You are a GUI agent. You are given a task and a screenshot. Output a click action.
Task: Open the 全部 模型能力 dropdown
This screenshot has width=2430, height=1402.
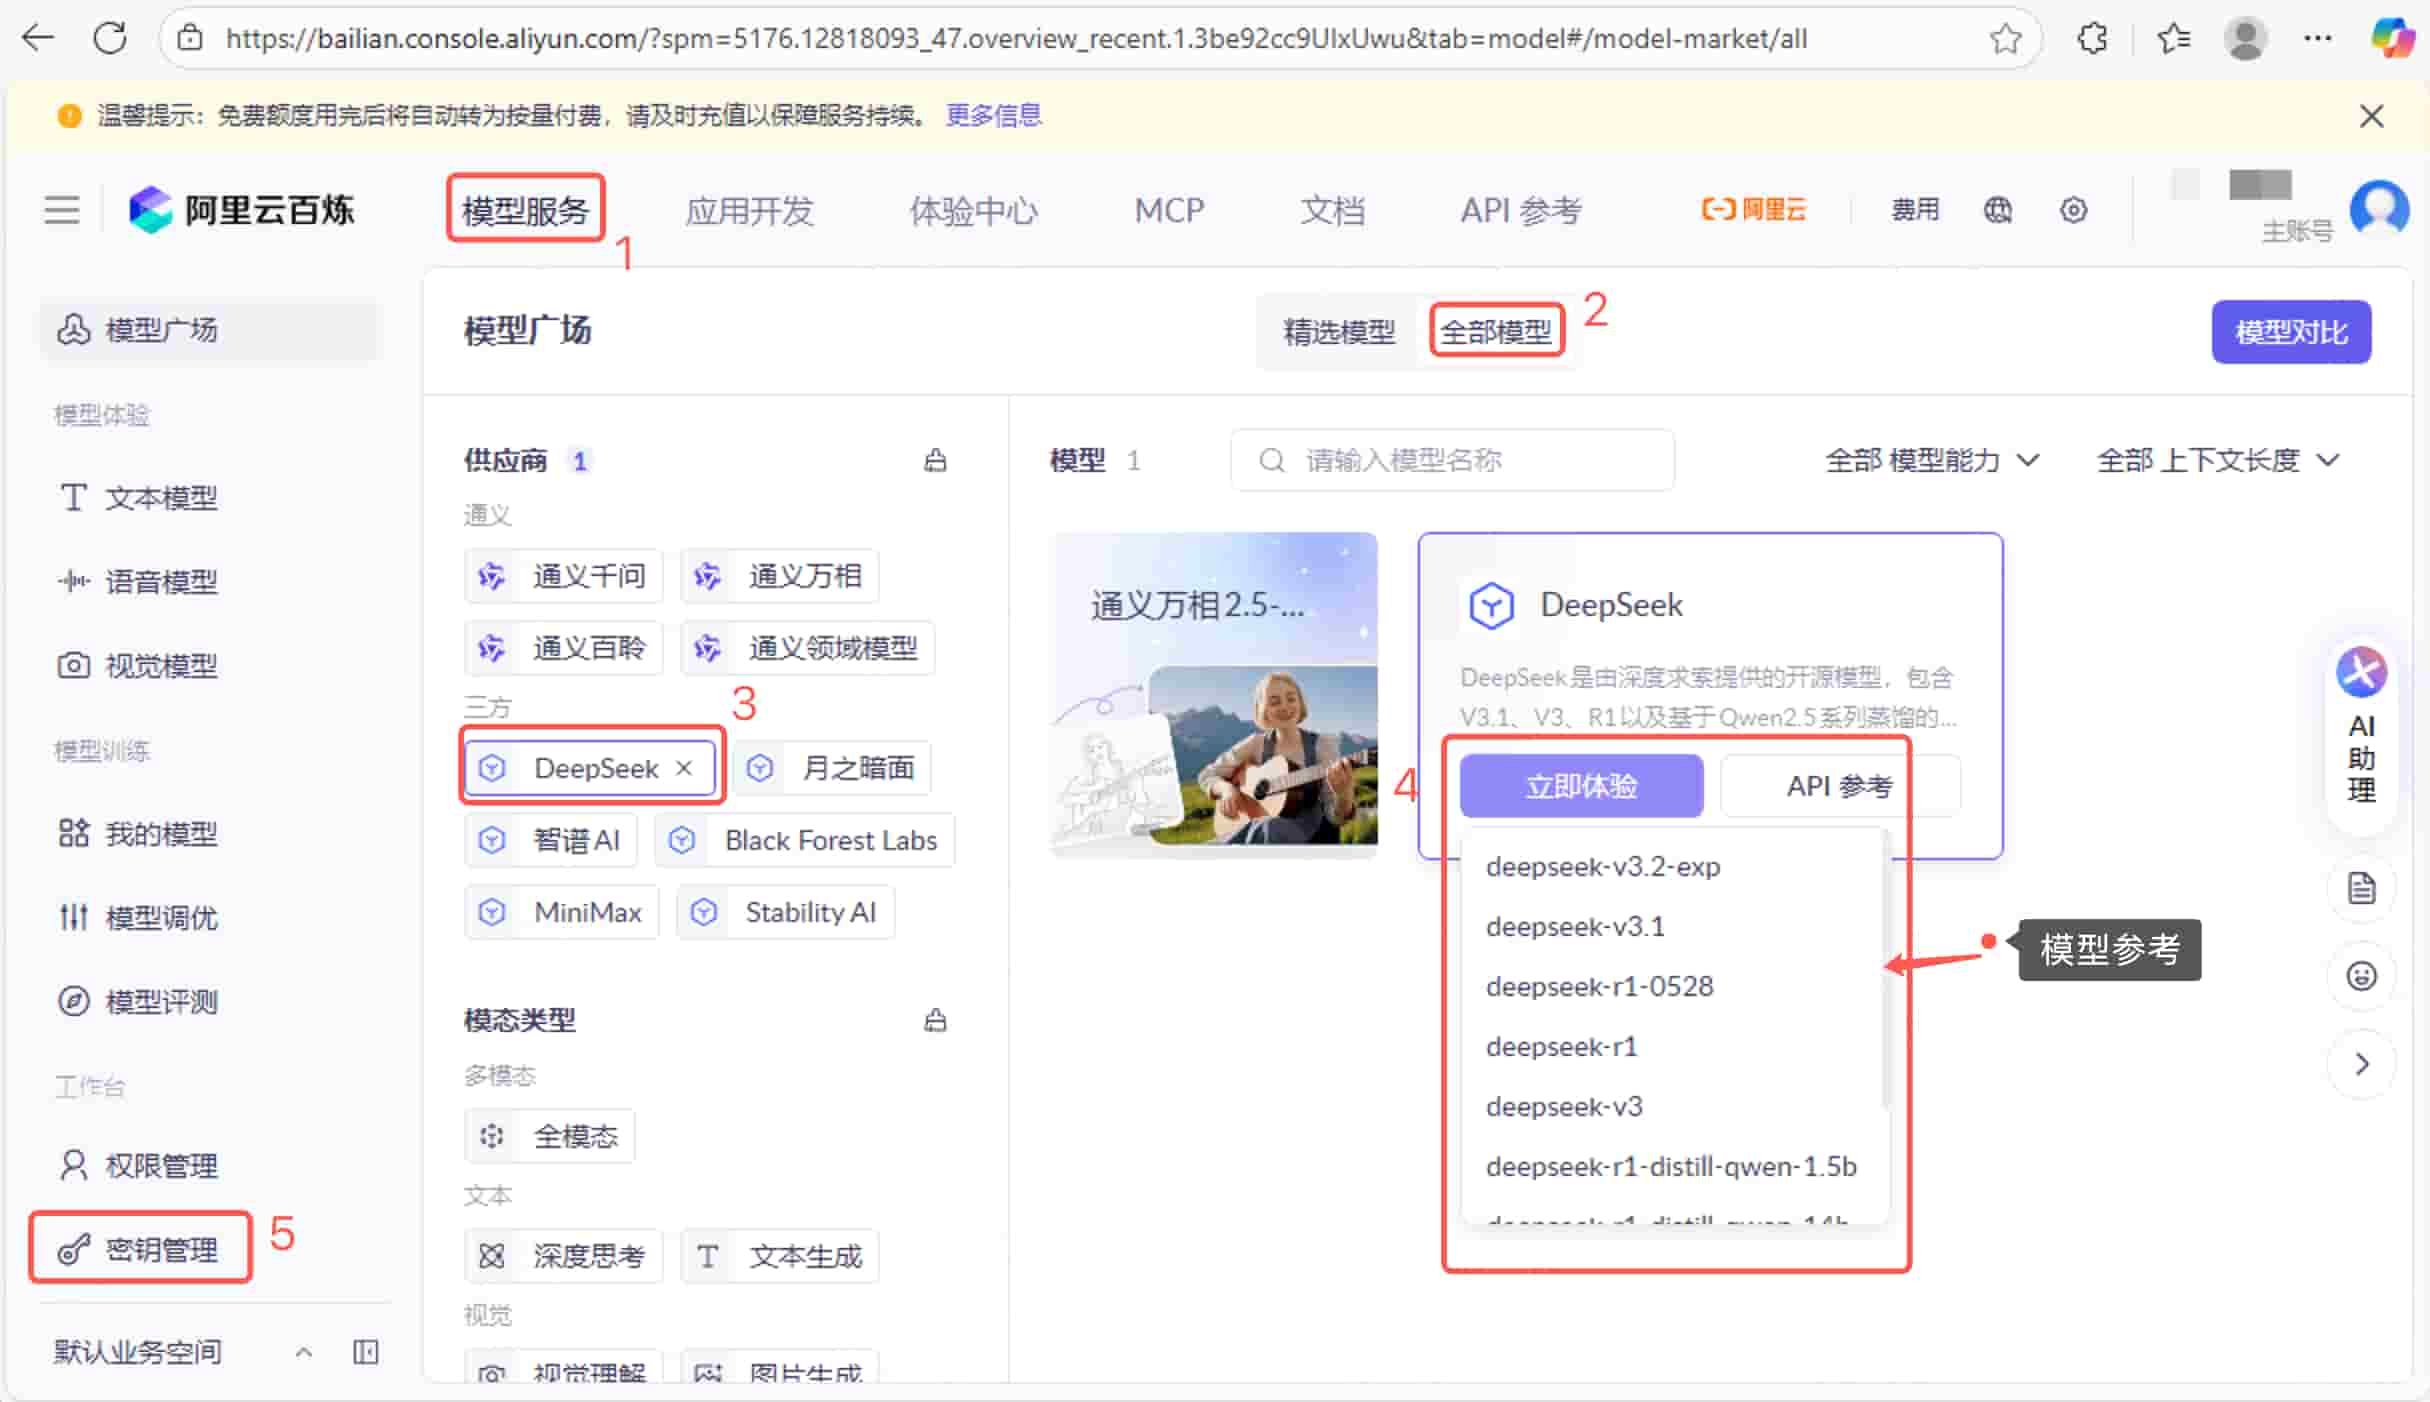[1932, 460]
